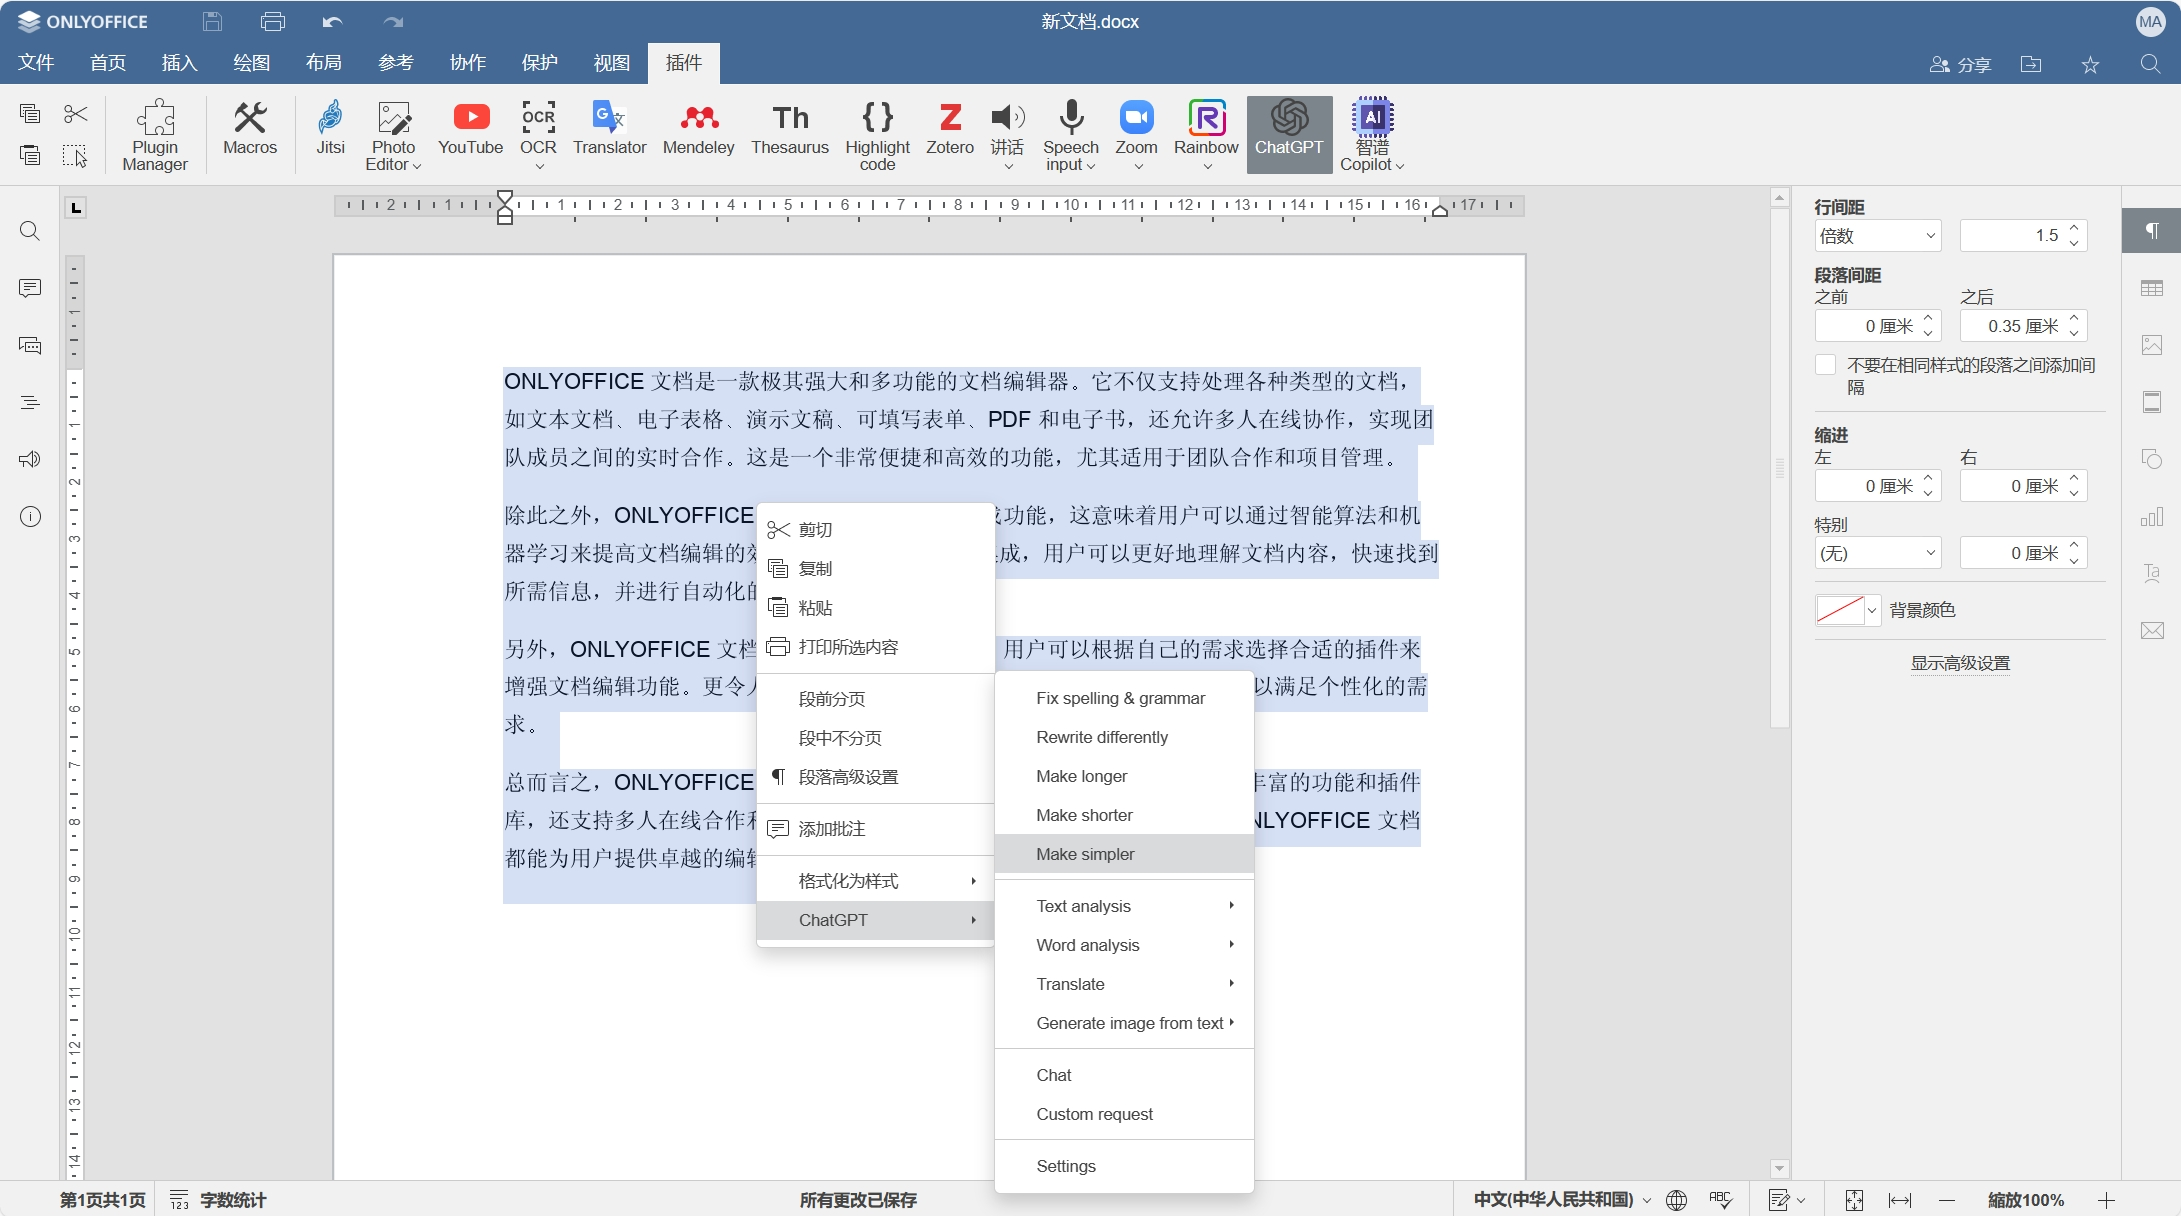
Task: Open the Thesaurus plugin
Action: point(790,128)
